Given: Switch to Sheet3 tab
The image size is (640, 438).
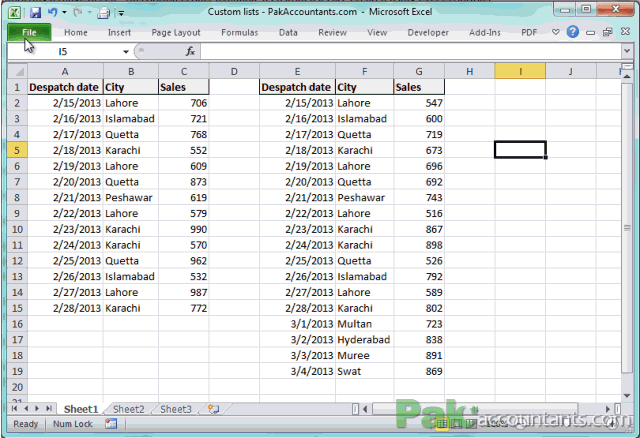Looking at the screenshot, I should (x=176, y=409).
